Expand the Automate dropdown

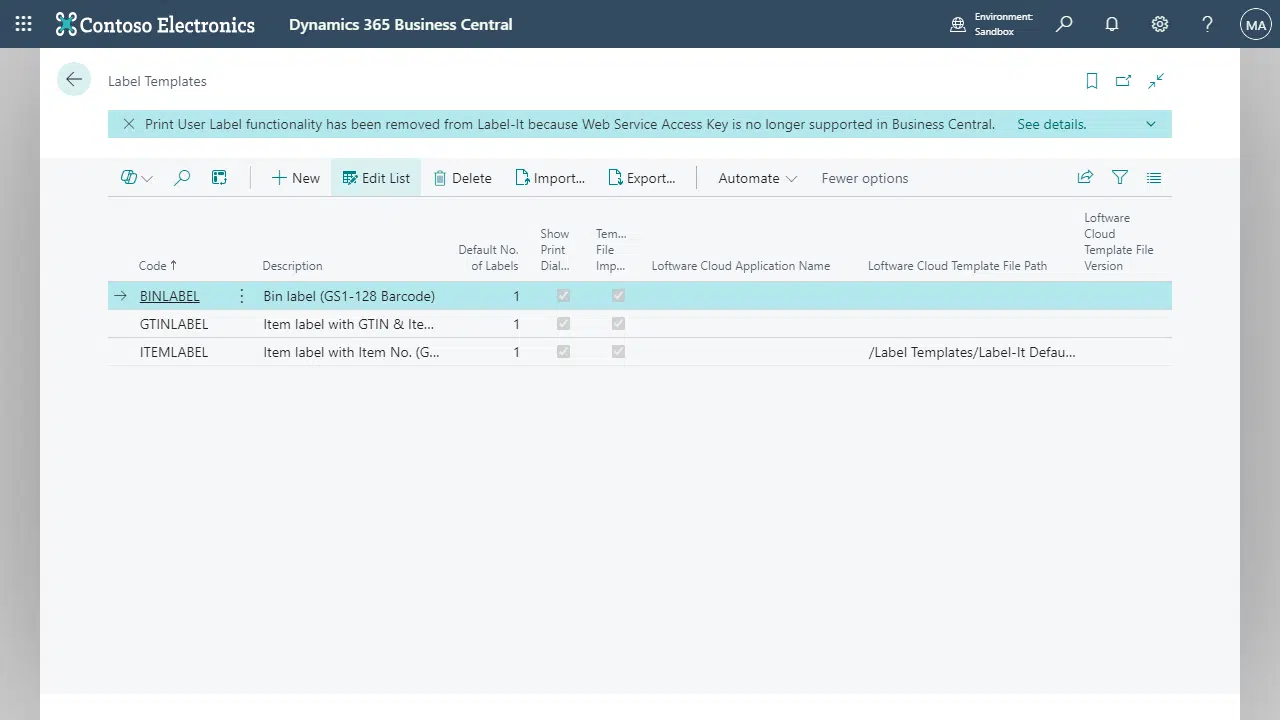(756, 177)
